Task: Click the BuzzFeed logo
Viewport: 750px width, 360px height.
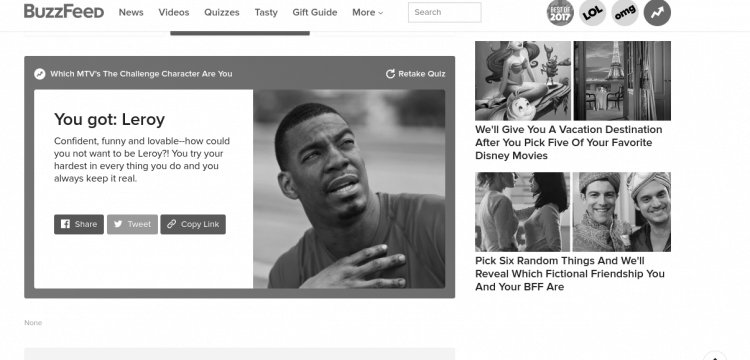Action: (64, 11)
